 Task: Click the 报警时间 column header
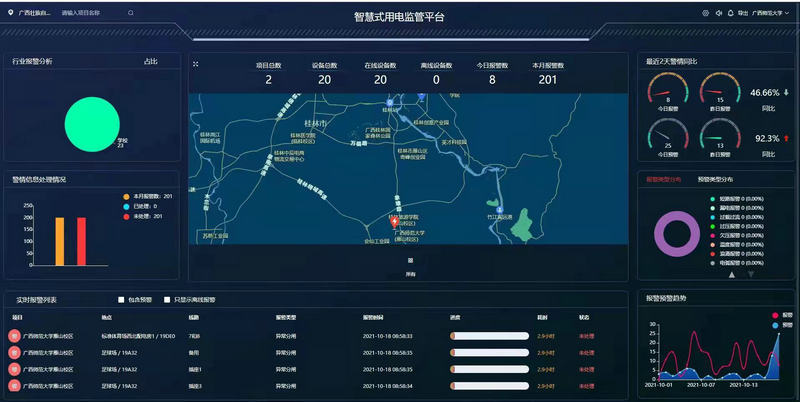point(372,317)
